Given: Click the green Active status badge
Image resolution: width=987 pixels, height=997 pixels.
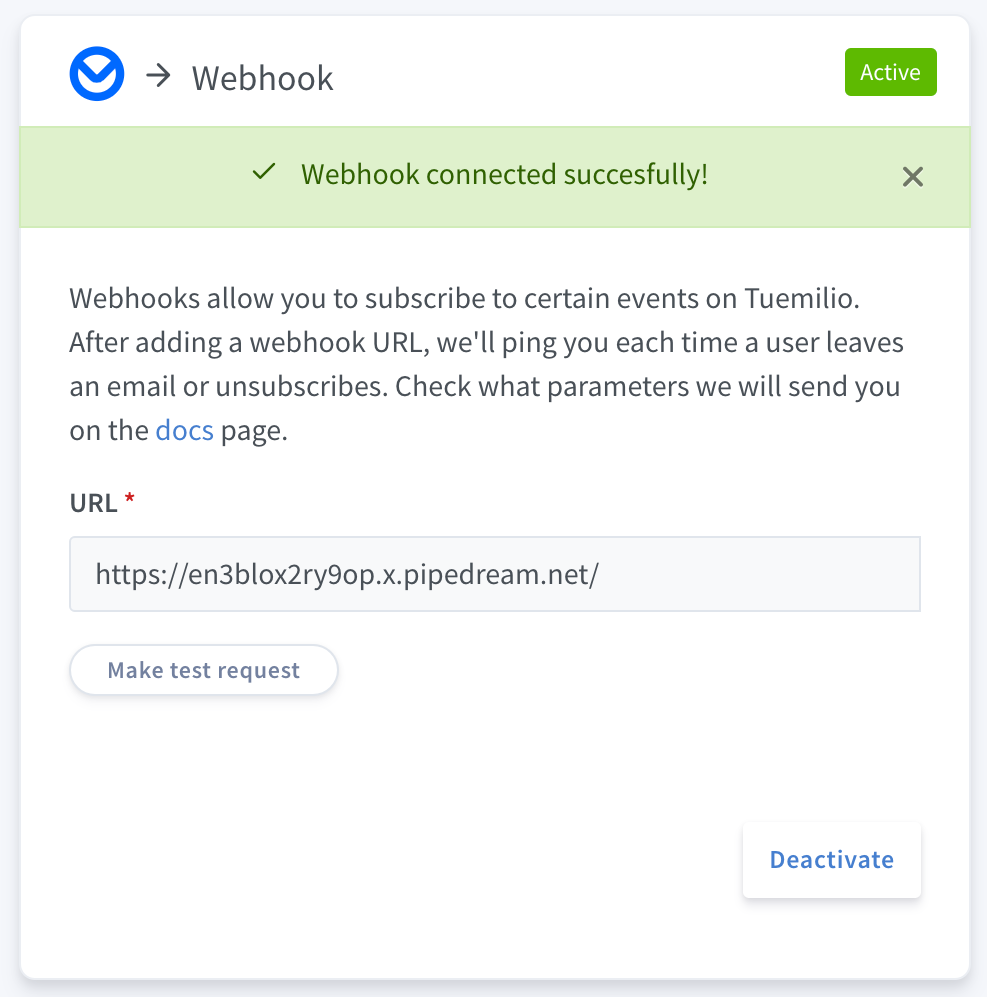Looking at the screenshot, I should [x=890, y=73].
